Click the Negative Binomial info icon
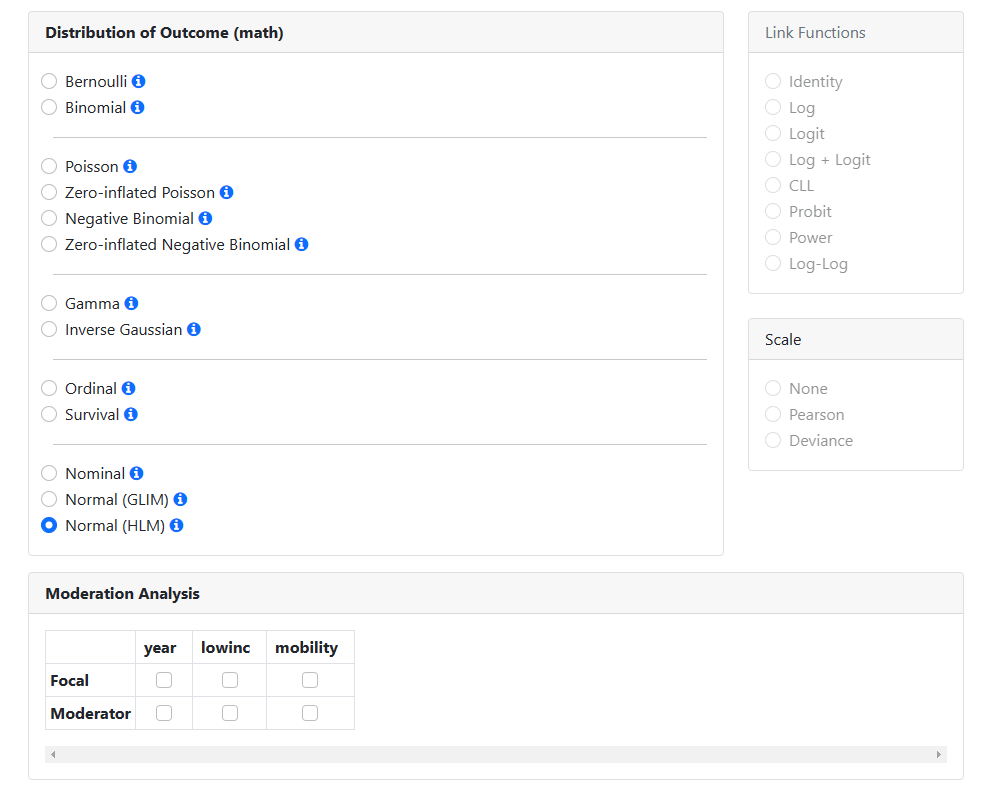The image size is (987, 797). click(x=205, y=218)
